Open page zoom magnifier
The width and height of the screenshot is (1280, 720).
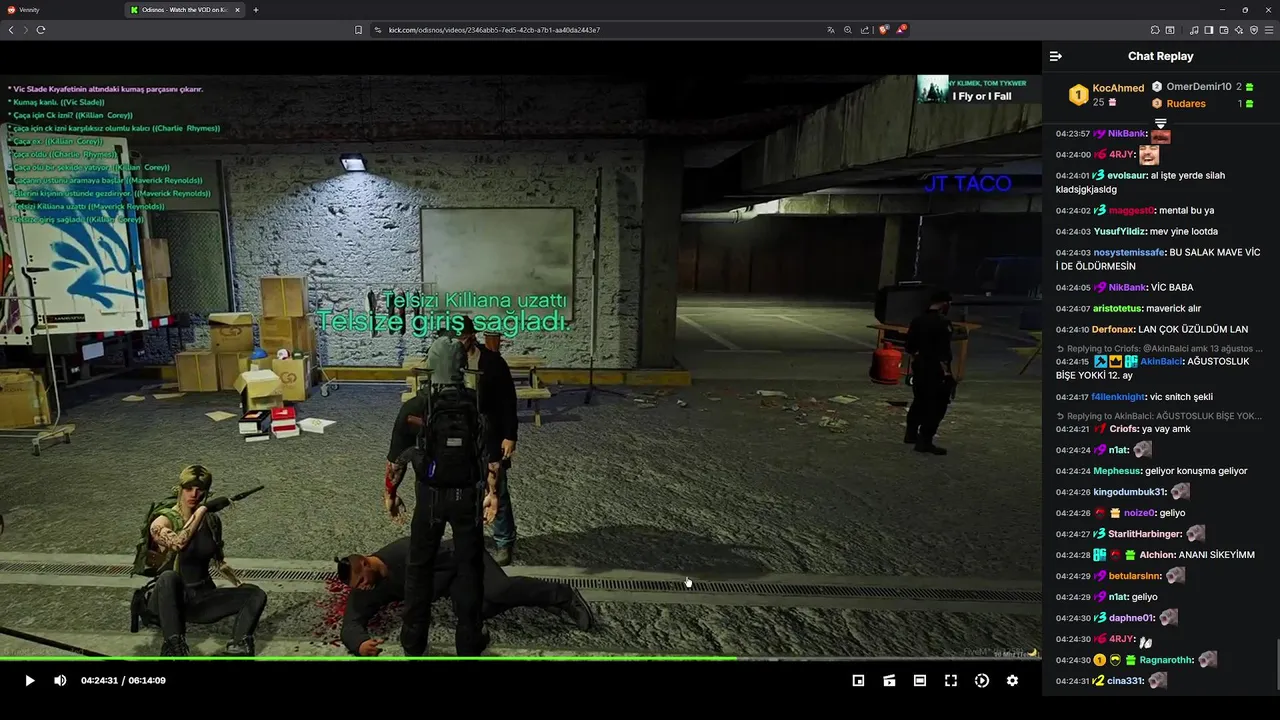click(x=848, y=30)
